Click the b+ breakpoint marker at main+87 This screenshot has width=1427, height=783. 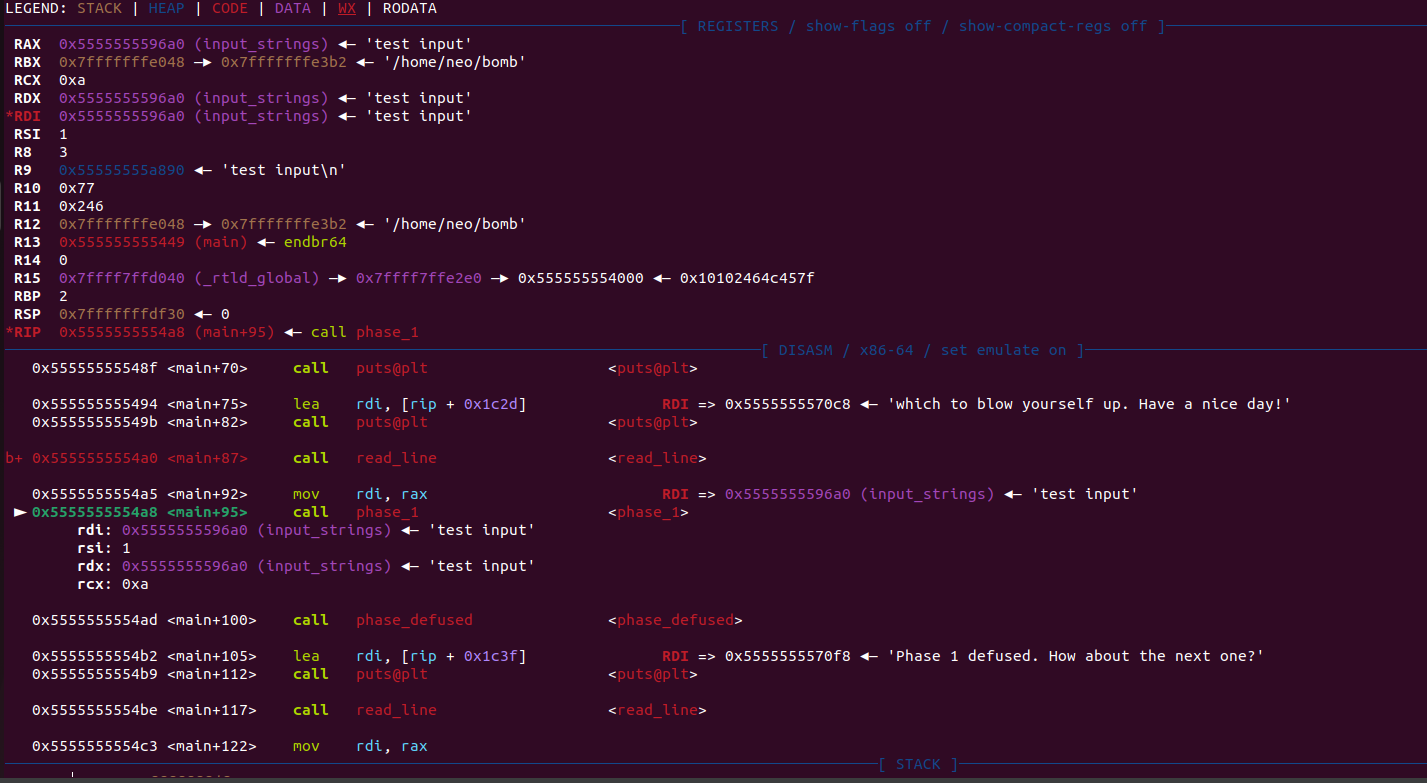[x=14, y=458]
